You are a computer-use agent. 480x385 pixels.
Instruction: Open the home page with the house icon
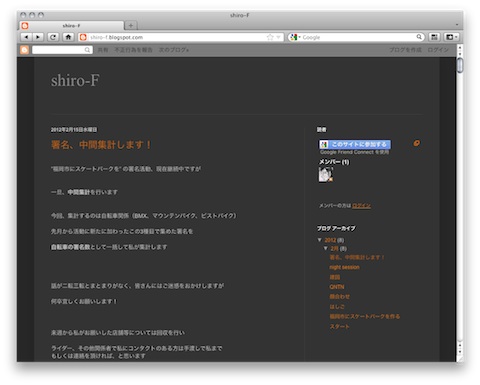(68, 37)
